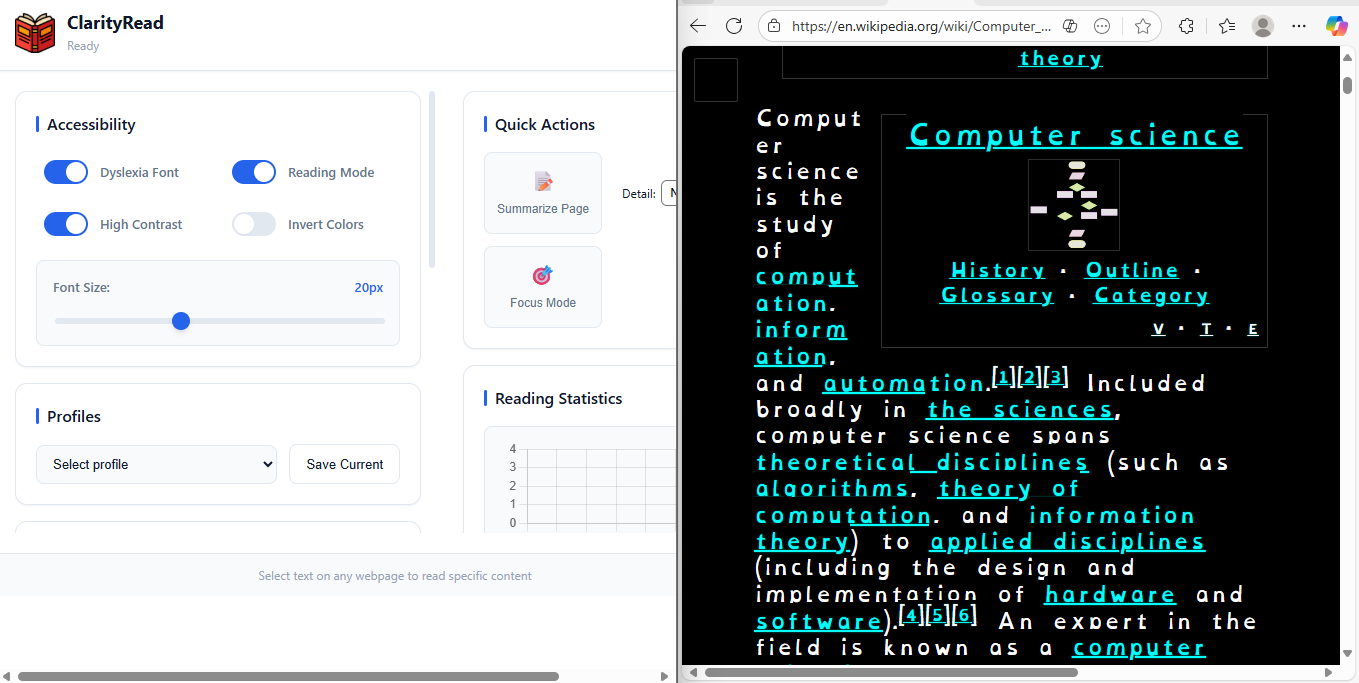Viewport: 1359px width, 683px height.
Task: Enable Invert Colors
Action: 254,224
